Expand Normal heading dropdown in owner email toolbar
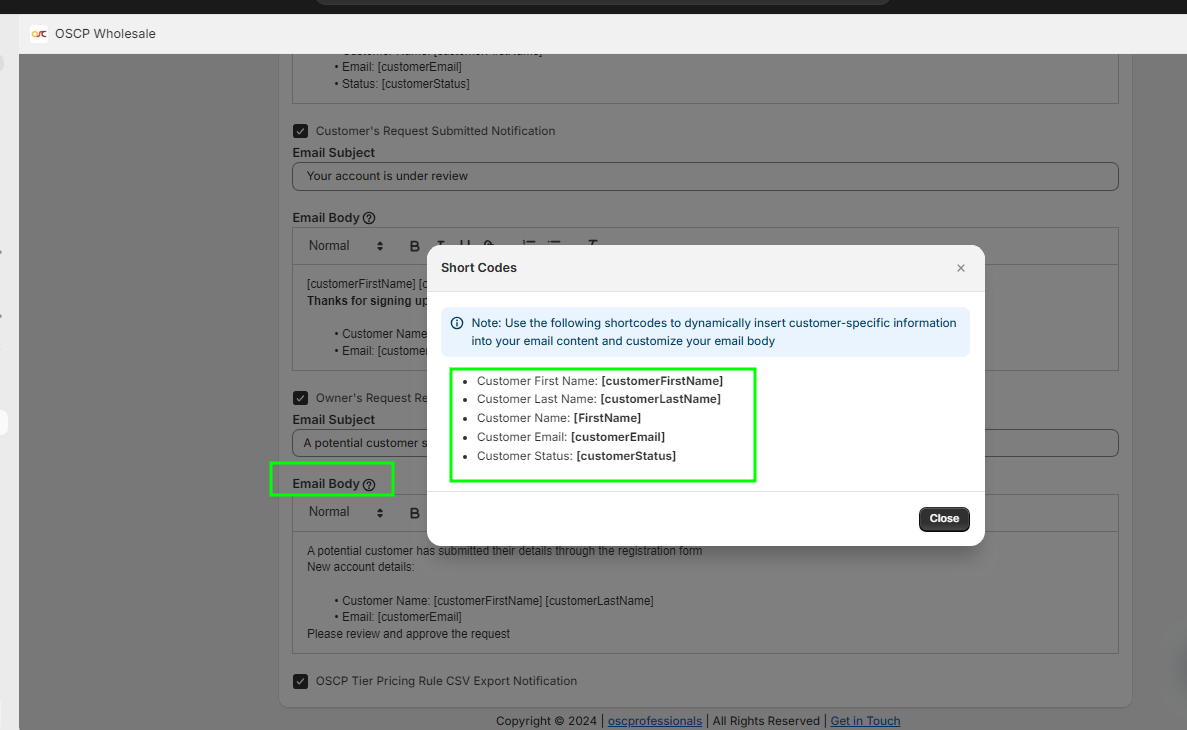 (346, 512)
